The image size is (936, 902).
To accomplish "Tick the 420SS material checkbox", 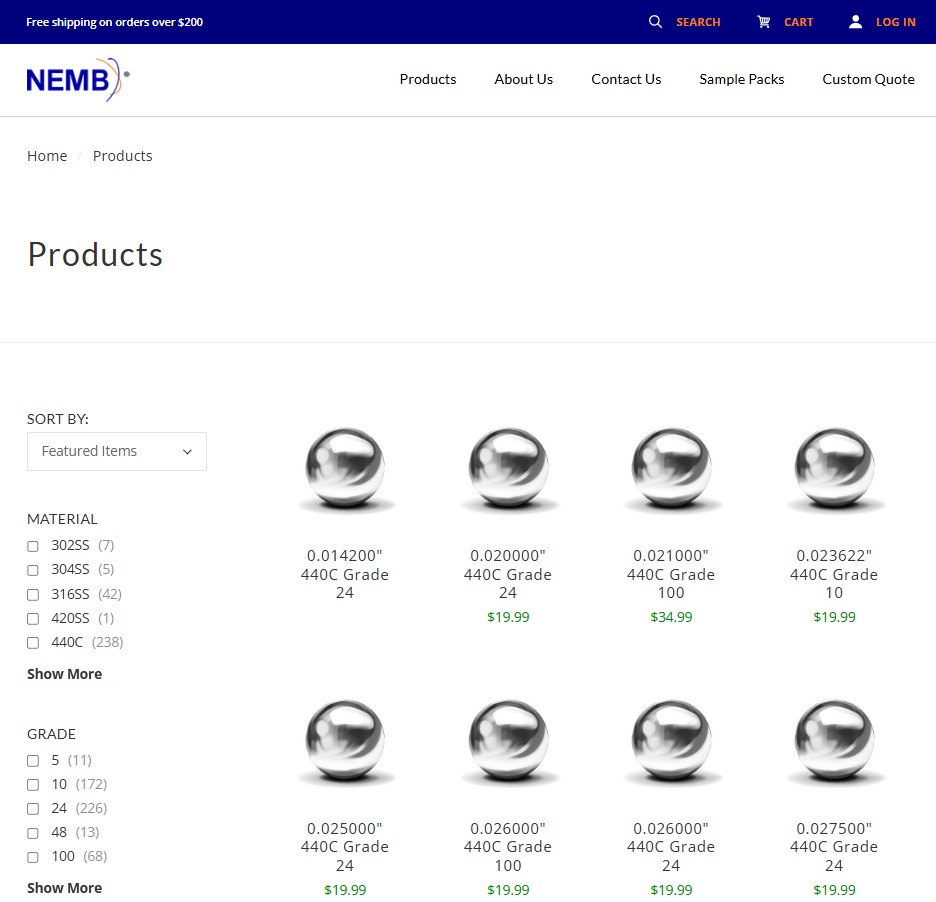I will pos(33,618).
